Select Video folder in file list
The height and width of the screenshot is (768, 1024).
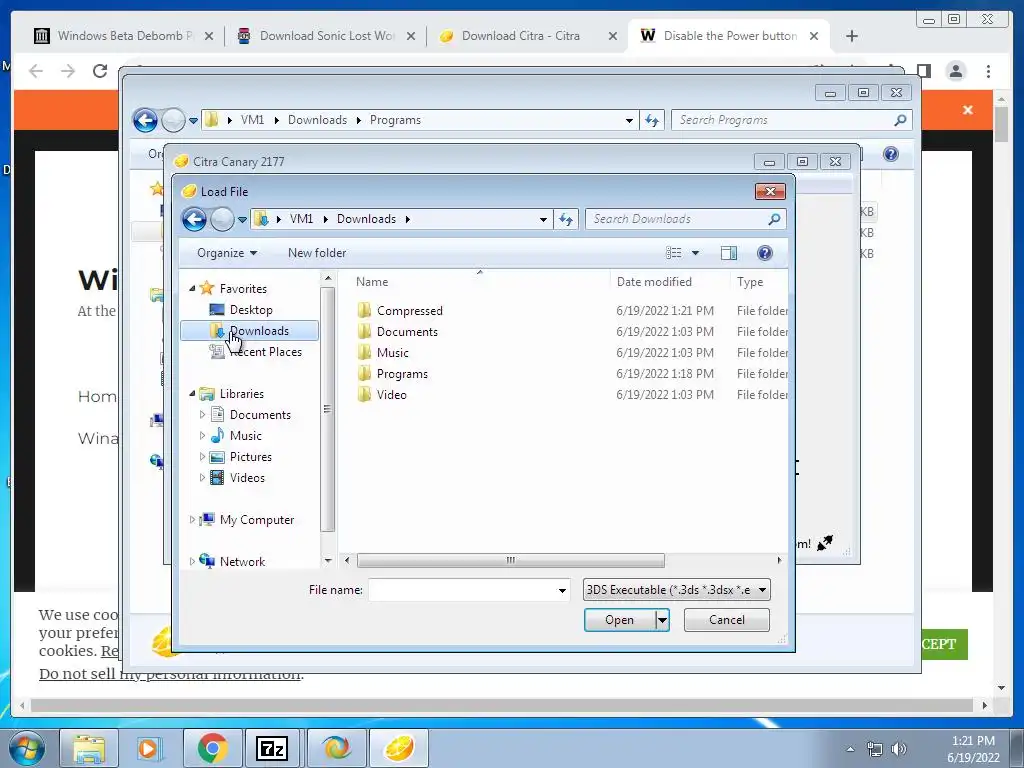[391, 394]
